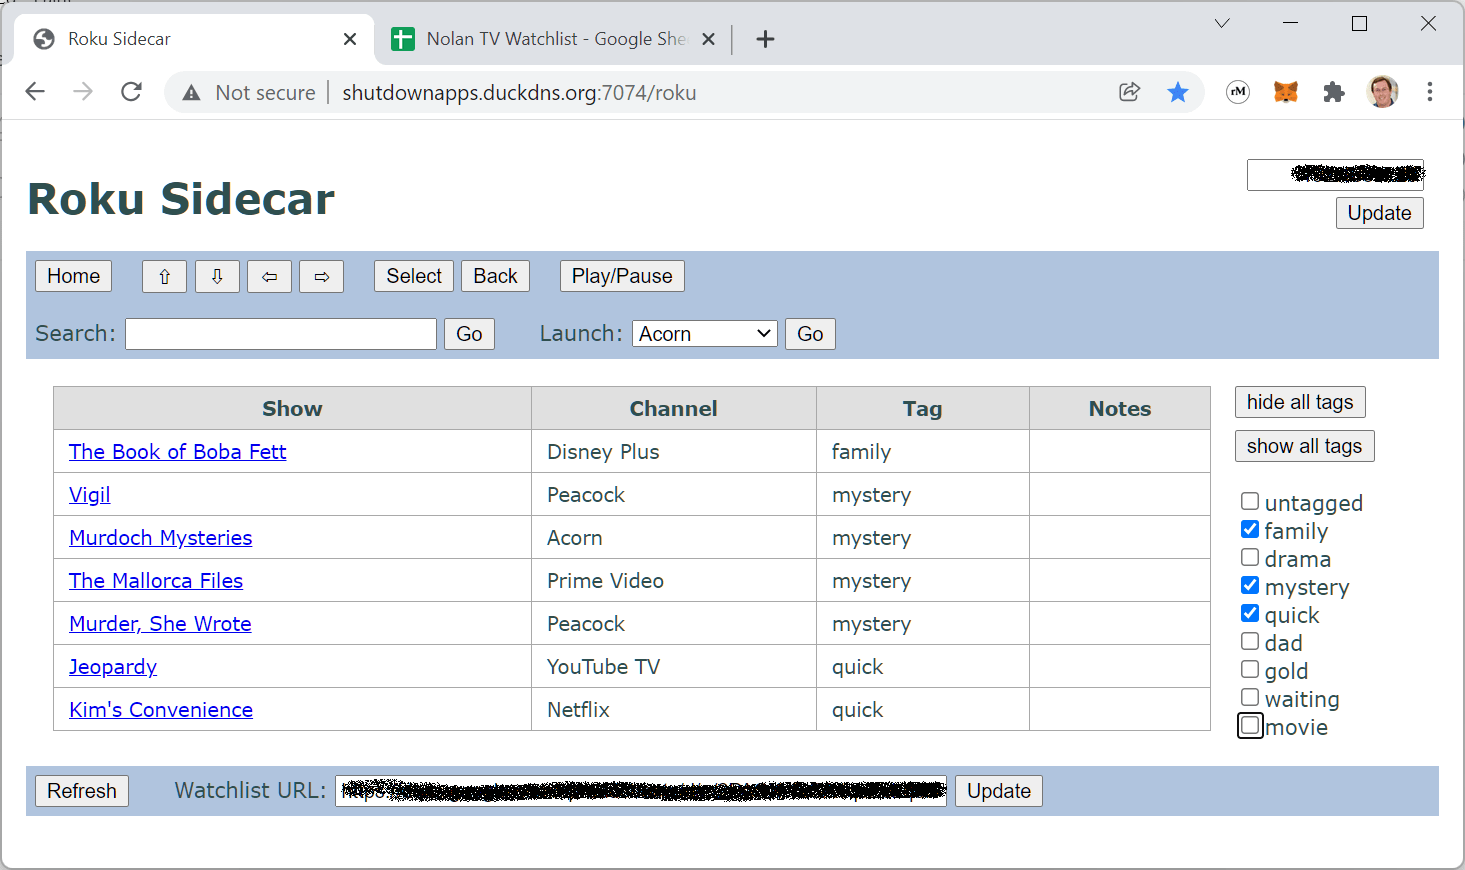The height and width of the screenshot is (870, 1465).
Task: Click the browser address bar URL
Action: (x=519, y=93)
